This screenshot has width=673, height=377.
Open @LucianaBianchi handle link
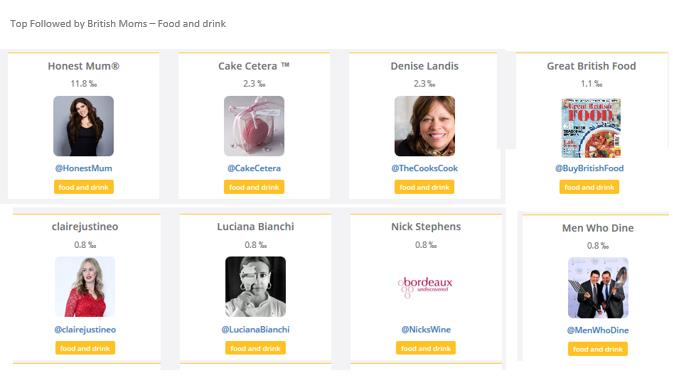[x=255, y=330]
